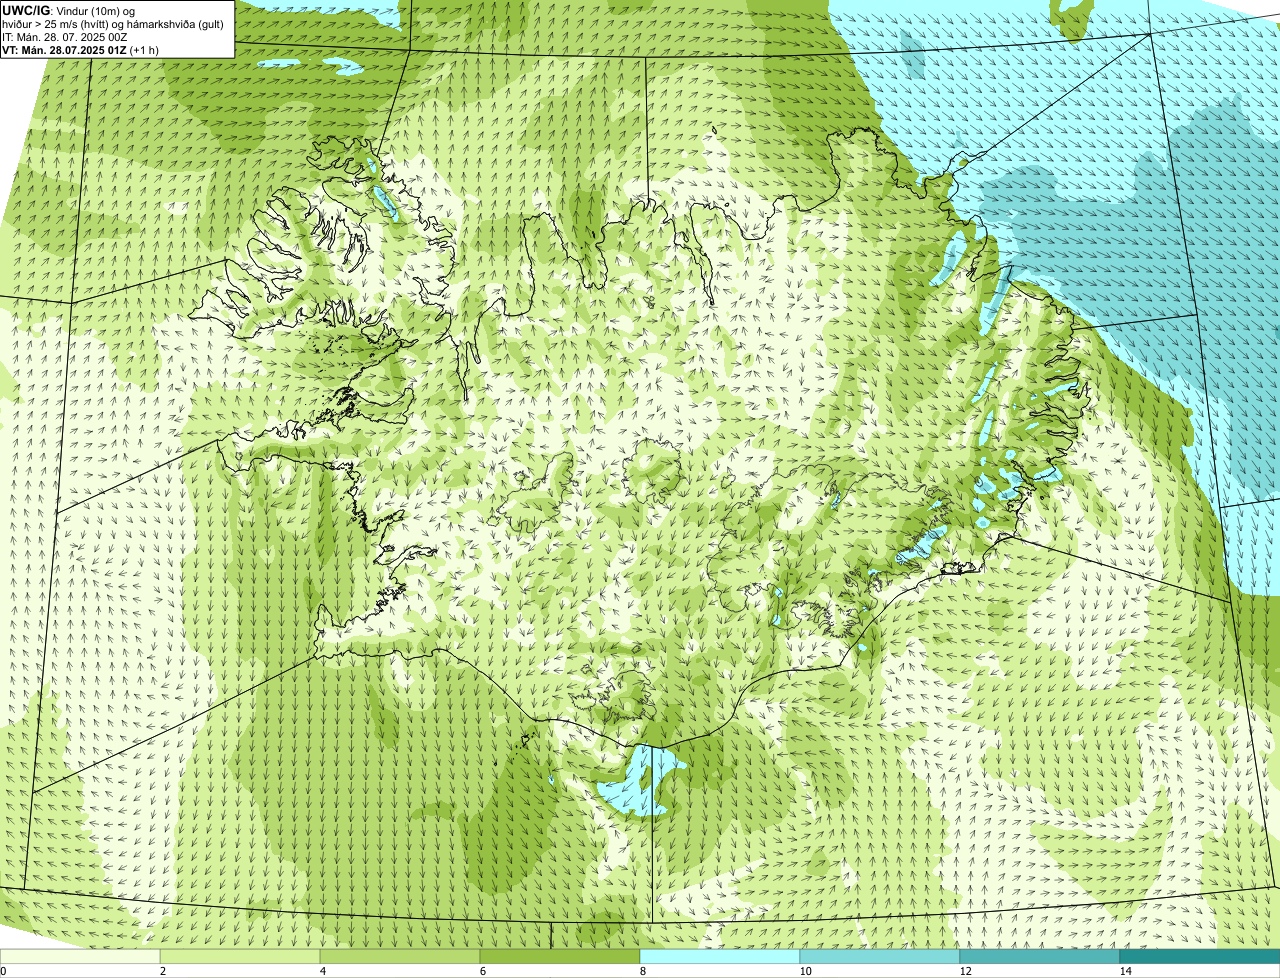The height and width of the screenshot is (978, 1280).
Task: Click the legend label "2"
Action: (162, 971)
